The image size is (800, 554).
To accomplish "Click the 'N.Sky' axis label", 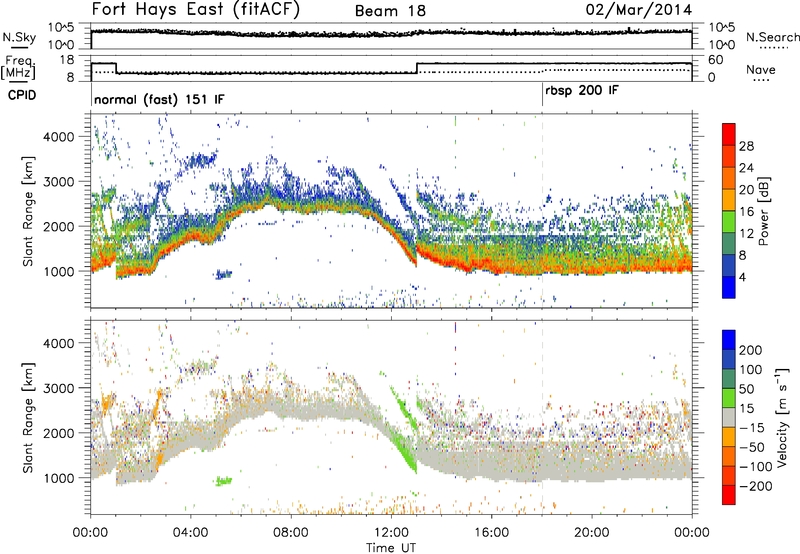I will 19,37.
